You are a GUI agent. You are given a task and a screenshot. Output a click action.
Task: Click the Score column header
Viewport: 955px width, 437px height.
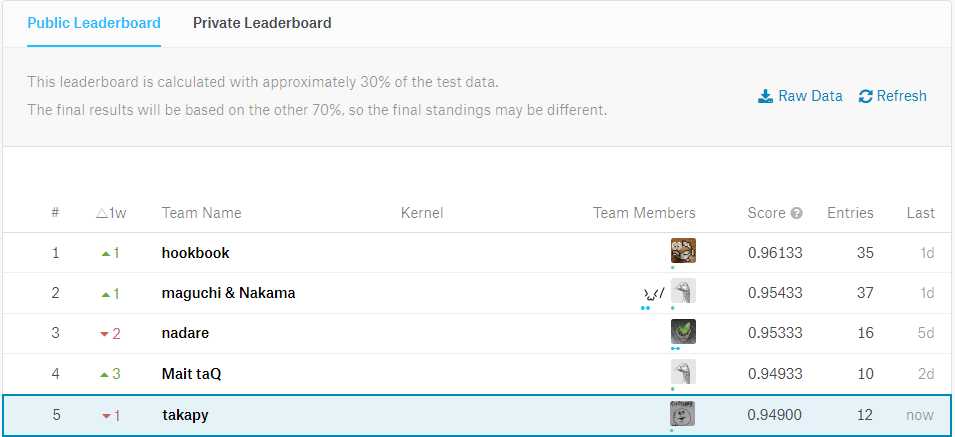pos(766,213)
